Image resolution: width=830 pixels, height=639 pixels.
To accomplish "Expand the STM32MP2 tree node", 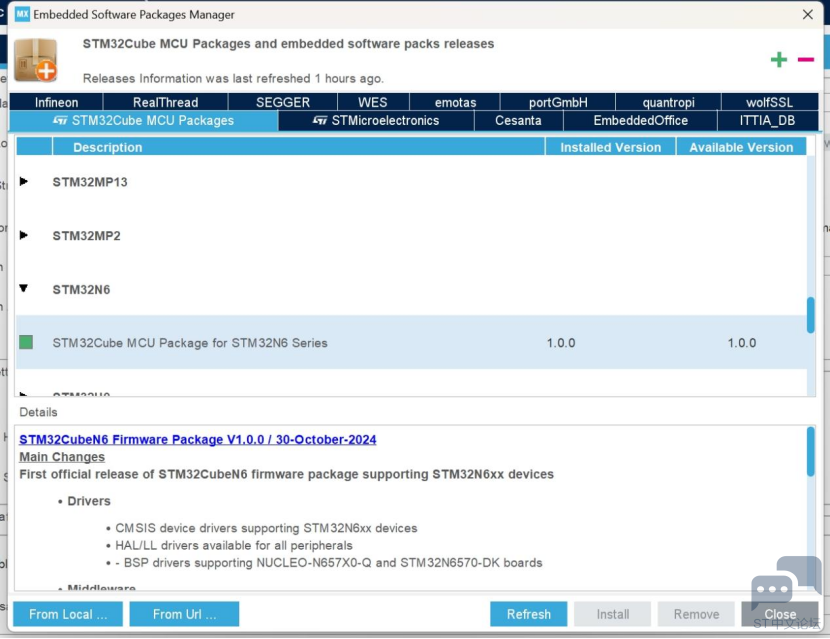I will [23, 235].
